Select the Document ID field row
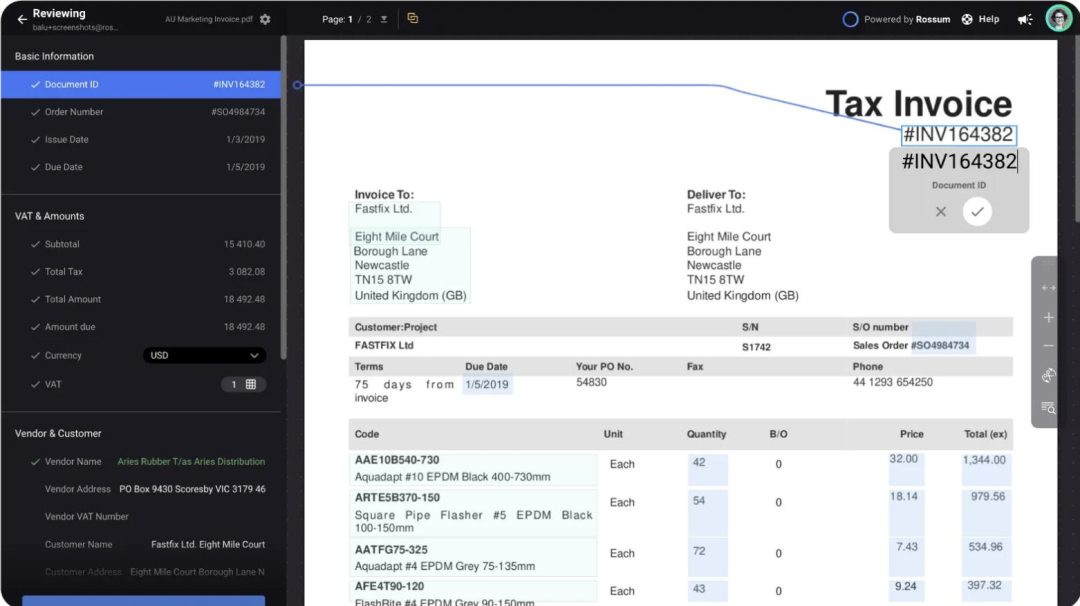 (x=141, y=84)
